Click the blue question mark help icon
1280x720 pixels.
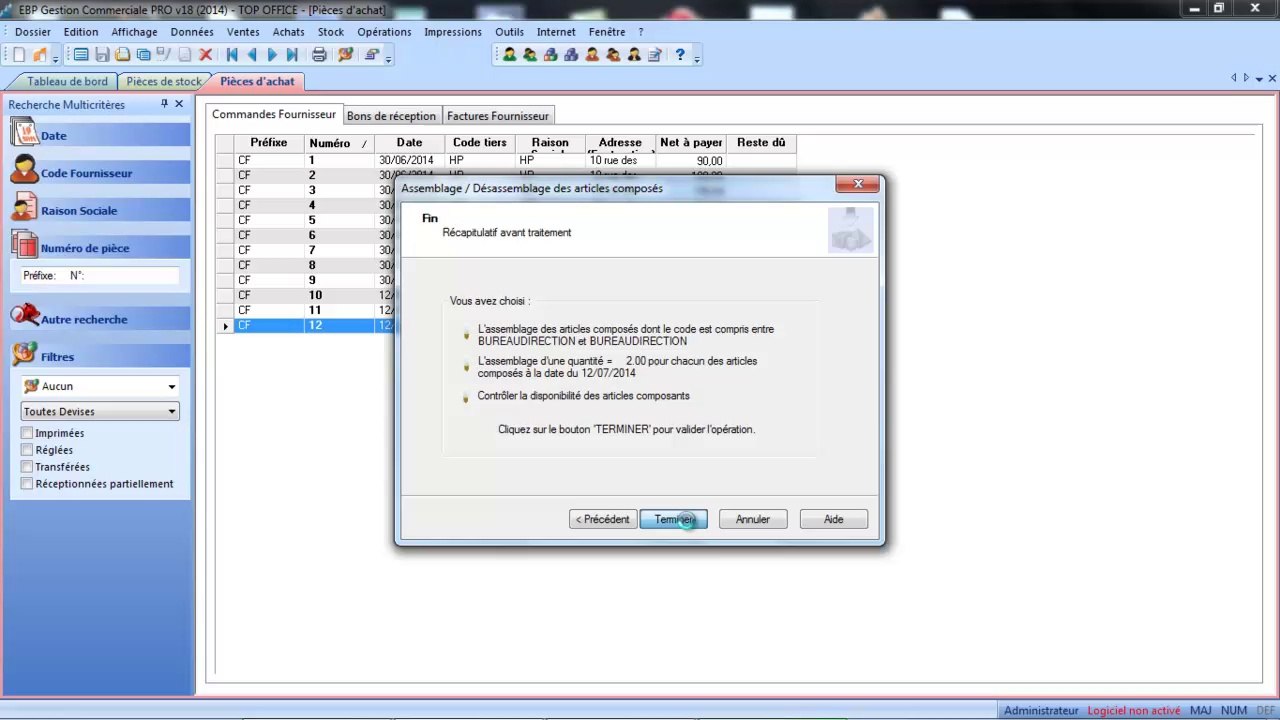point(680,55)
